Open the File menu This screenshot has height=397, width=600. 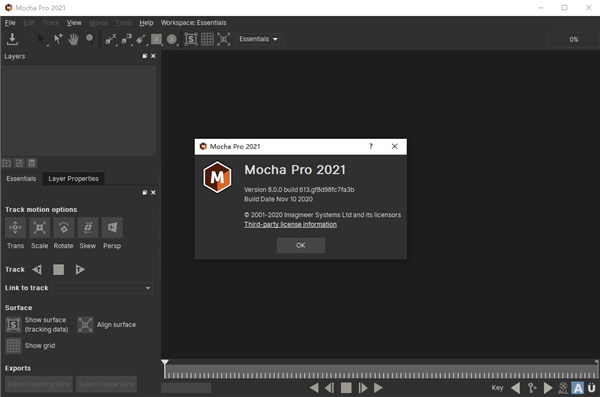[x=10, y=23]
